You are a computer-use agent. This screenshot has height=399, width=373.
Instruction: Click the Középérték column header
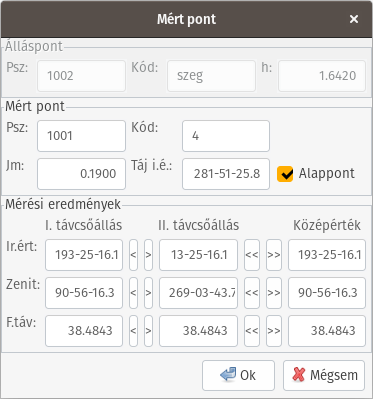click(x=327, y=225)
